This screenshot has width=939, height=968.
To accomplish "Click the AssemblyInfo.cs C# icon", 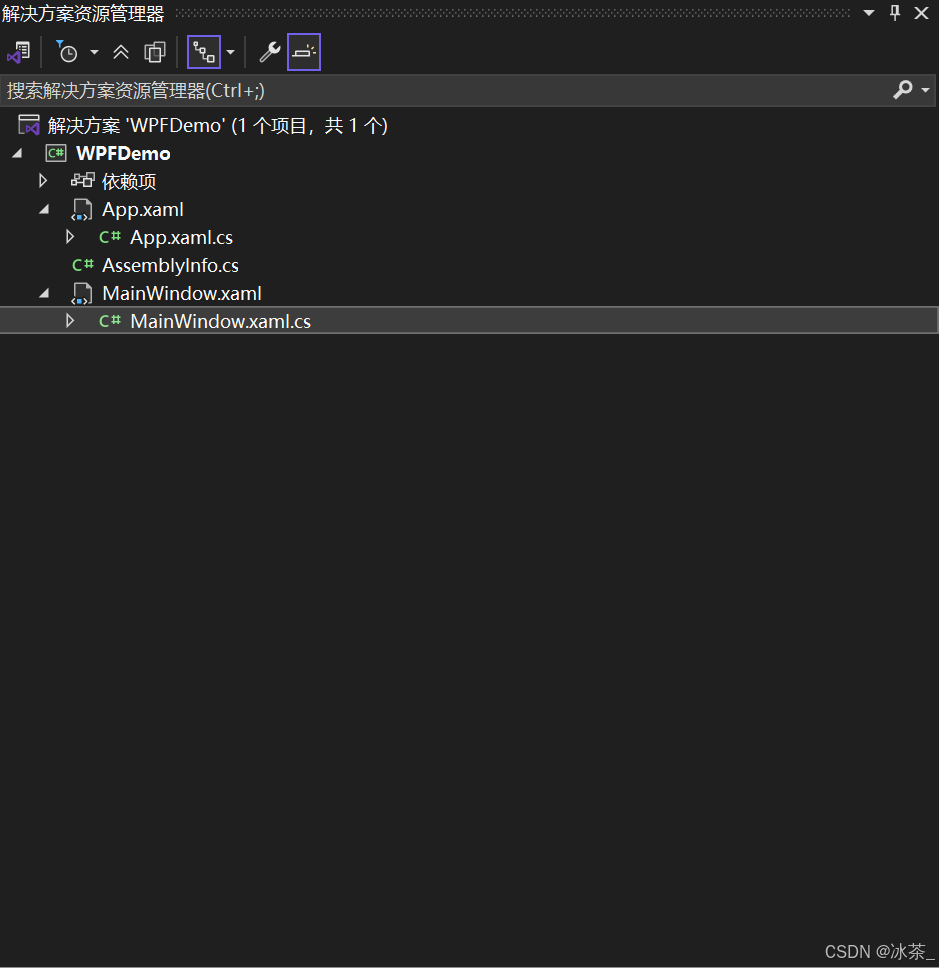I will 83,265.
